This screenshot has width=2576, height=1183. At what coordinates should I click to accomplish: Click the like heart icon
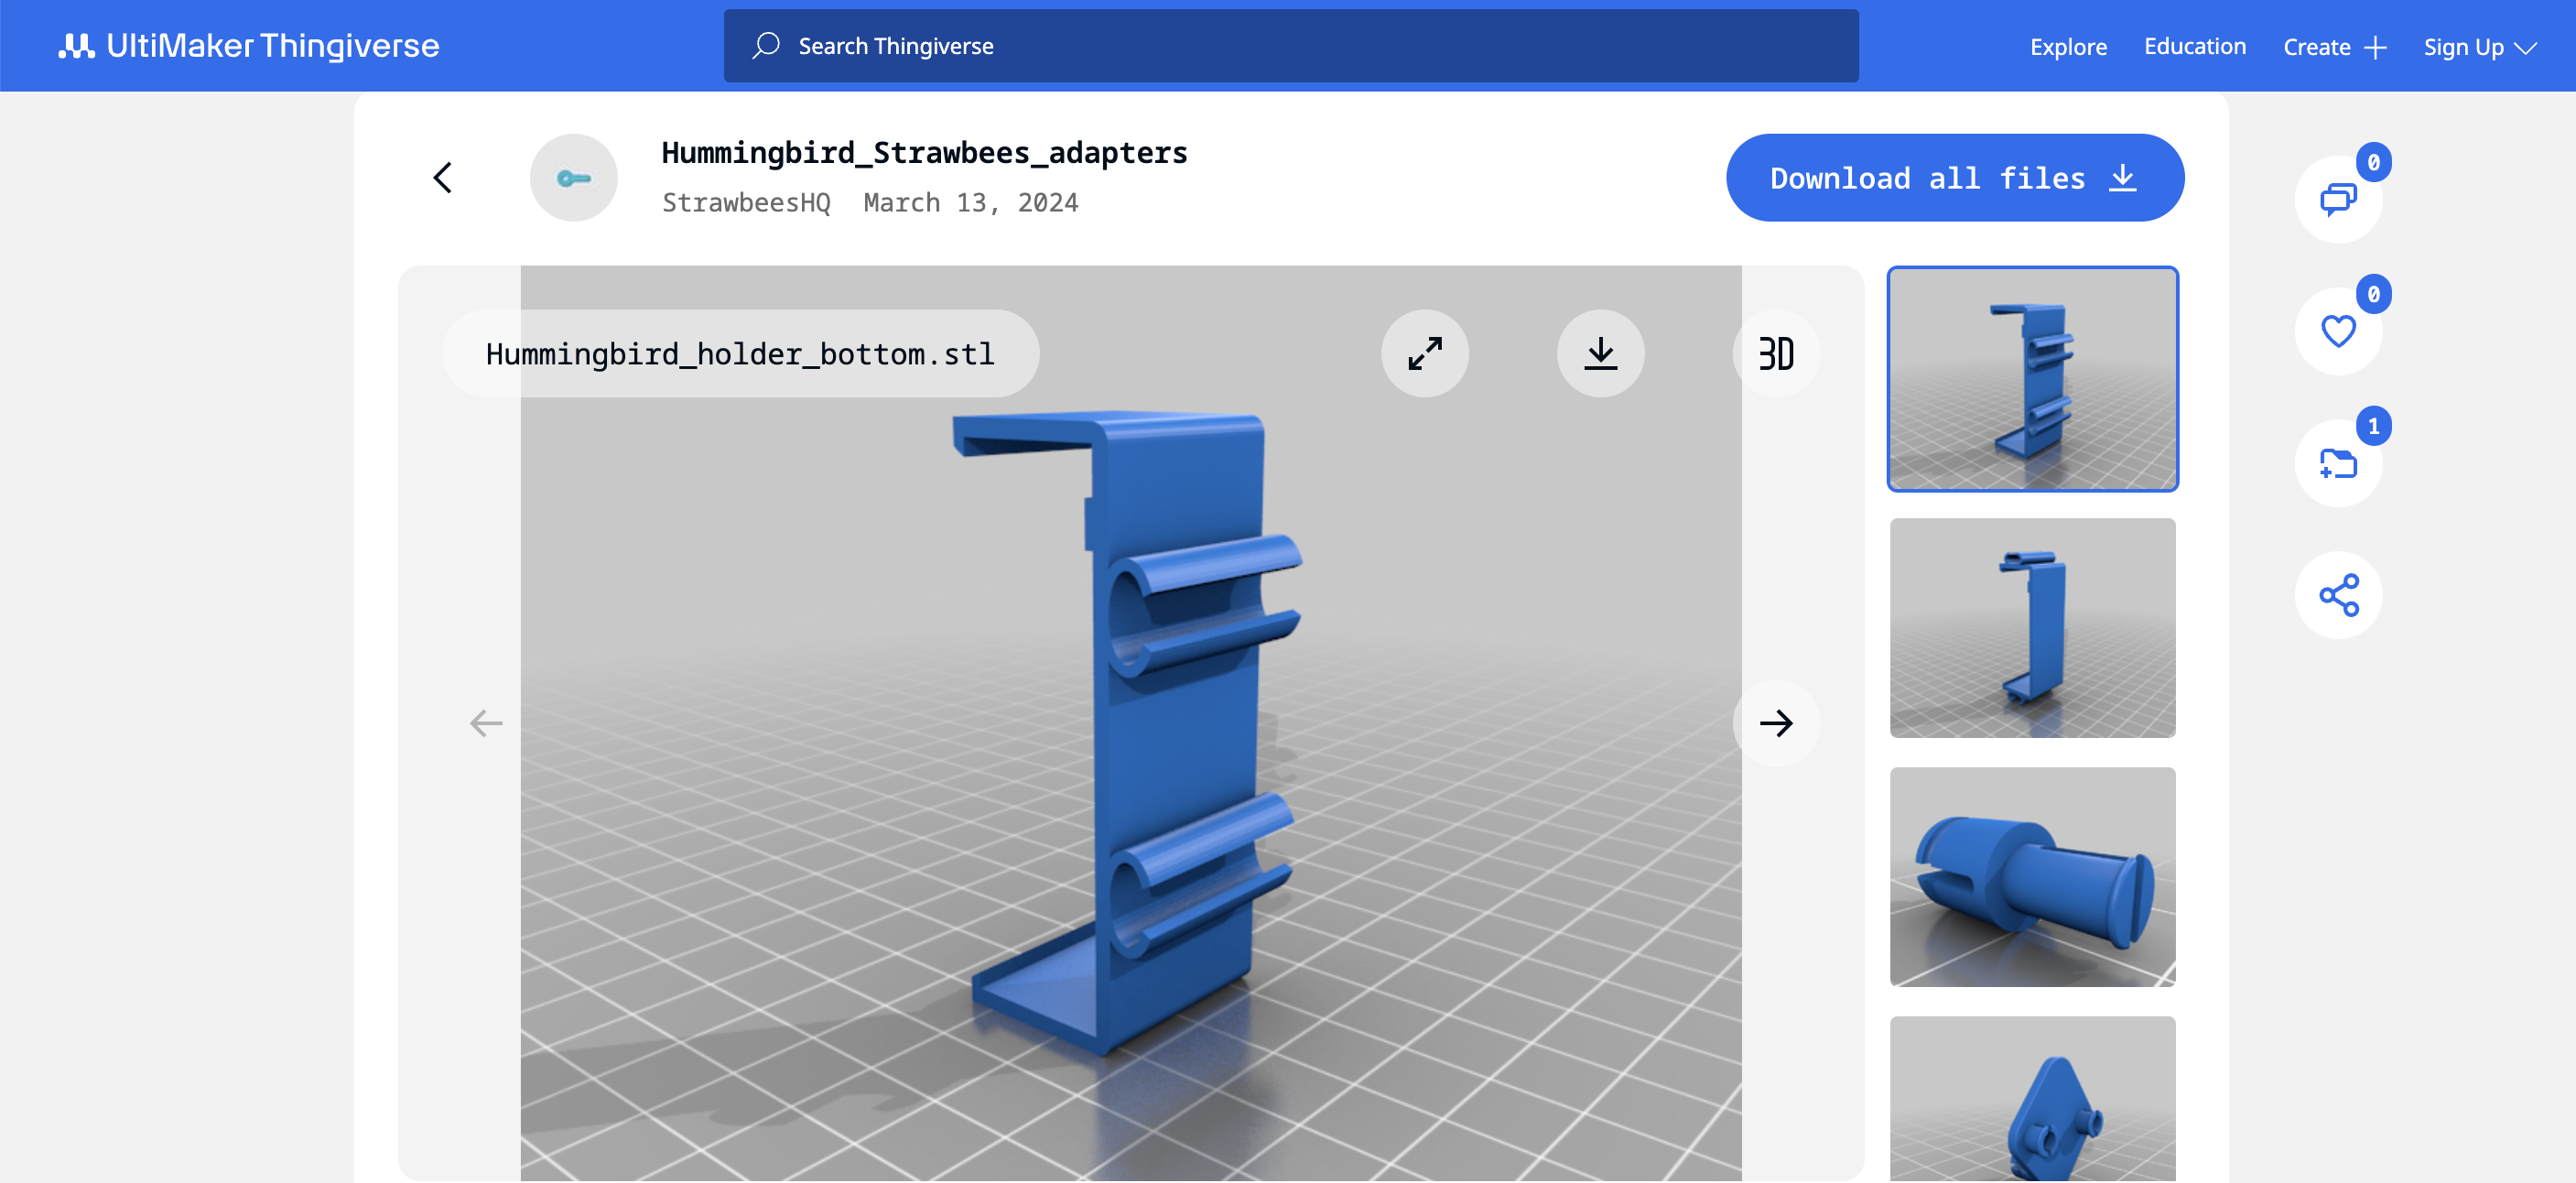click(2338, 331)
